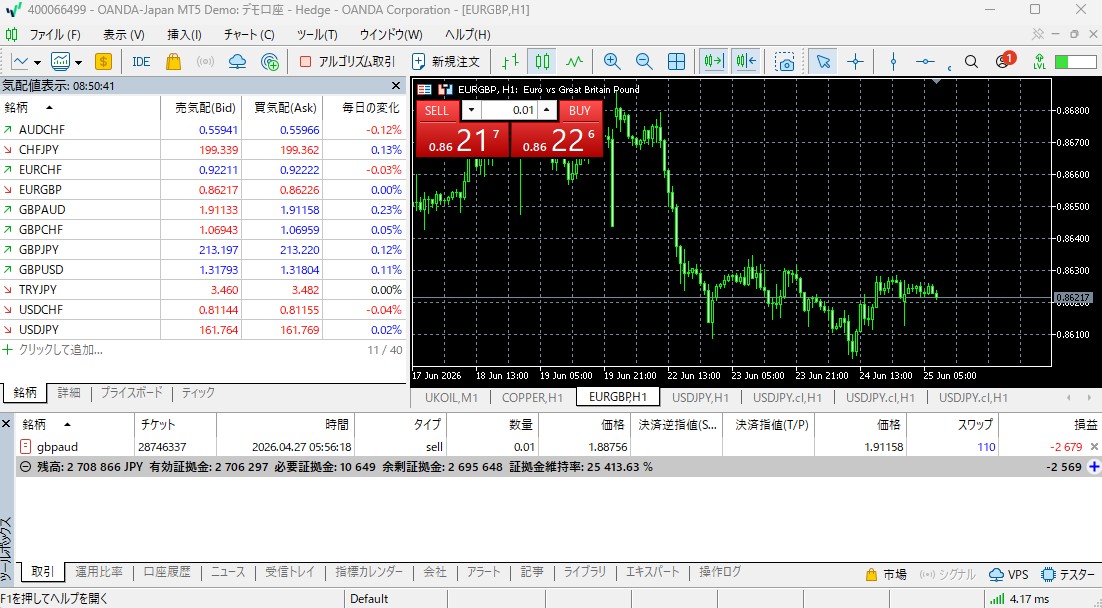This screenshot has width=1102, height=608.
Task: Tile chart windows with grid icon
Action: [676, 62]
